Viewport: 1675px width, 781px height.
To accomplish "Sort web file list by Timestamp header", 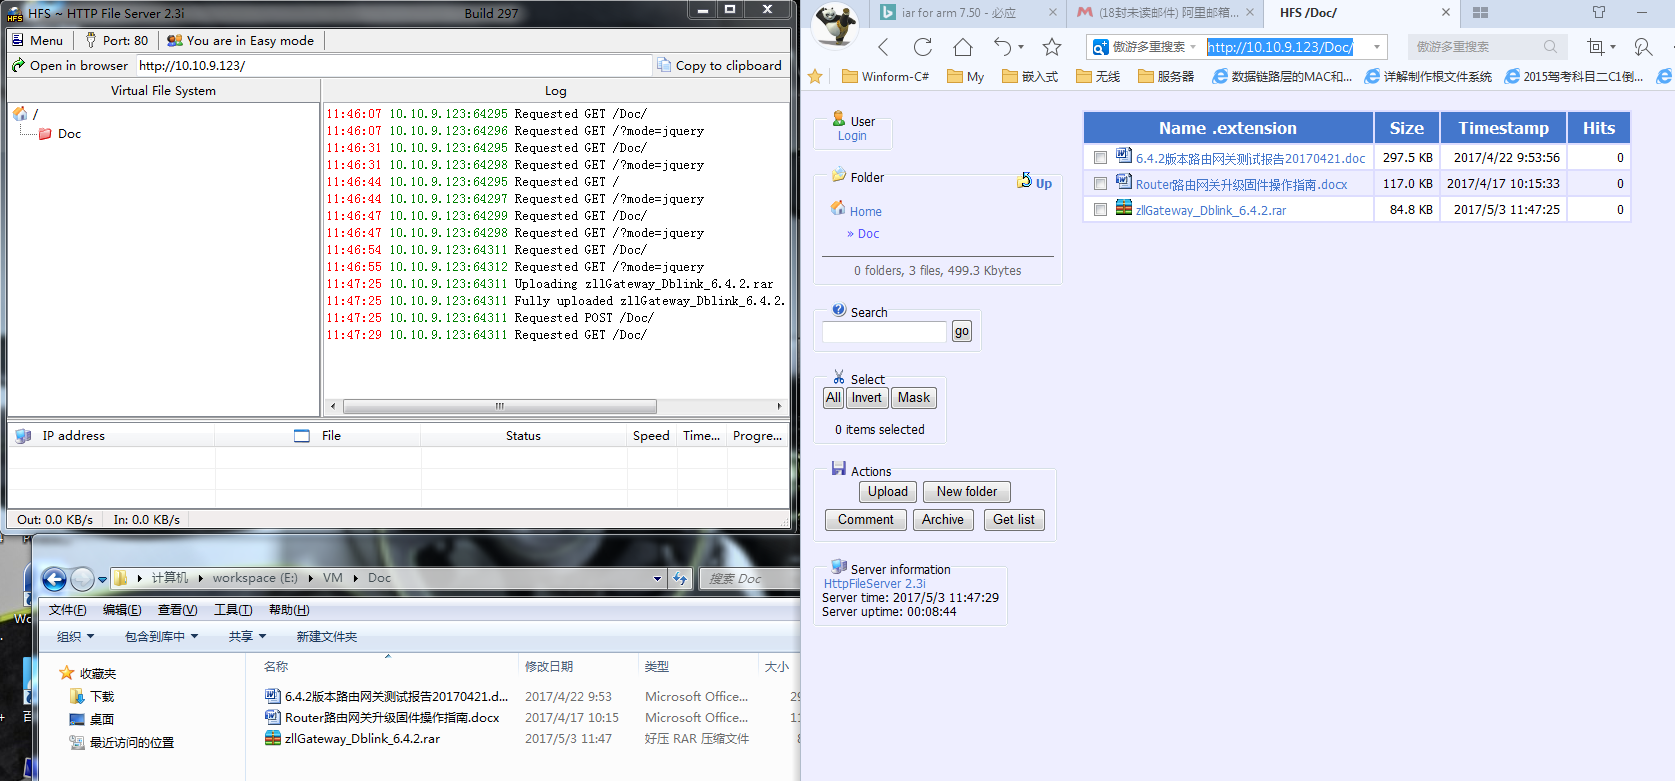I will 1503,128.
